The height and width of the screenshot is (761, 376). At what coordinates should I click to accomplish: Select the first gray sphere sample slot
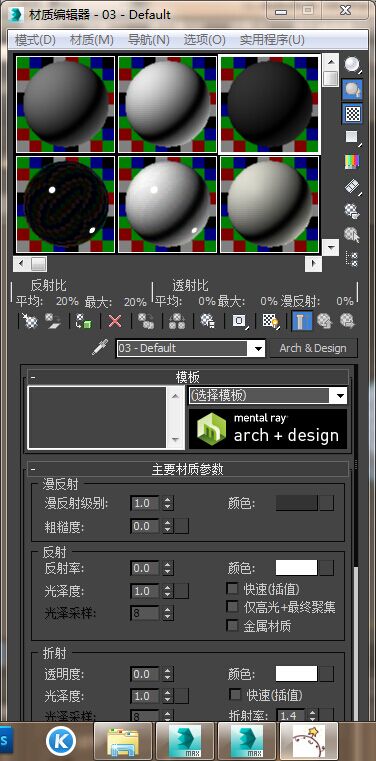[x=65, y=104]
